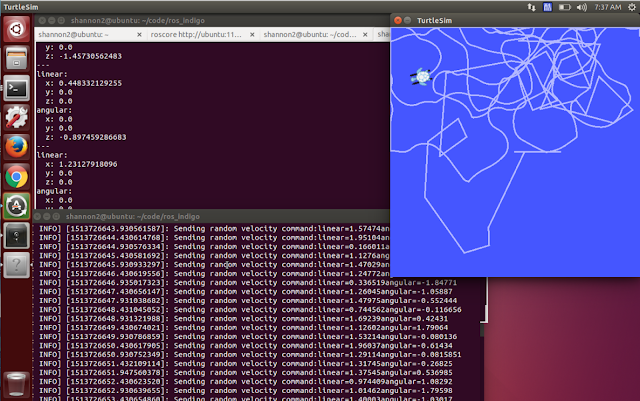Open the Software Updater launcher icon
Image resolution: width=640 pixels, height=401 pixels.
16,206
